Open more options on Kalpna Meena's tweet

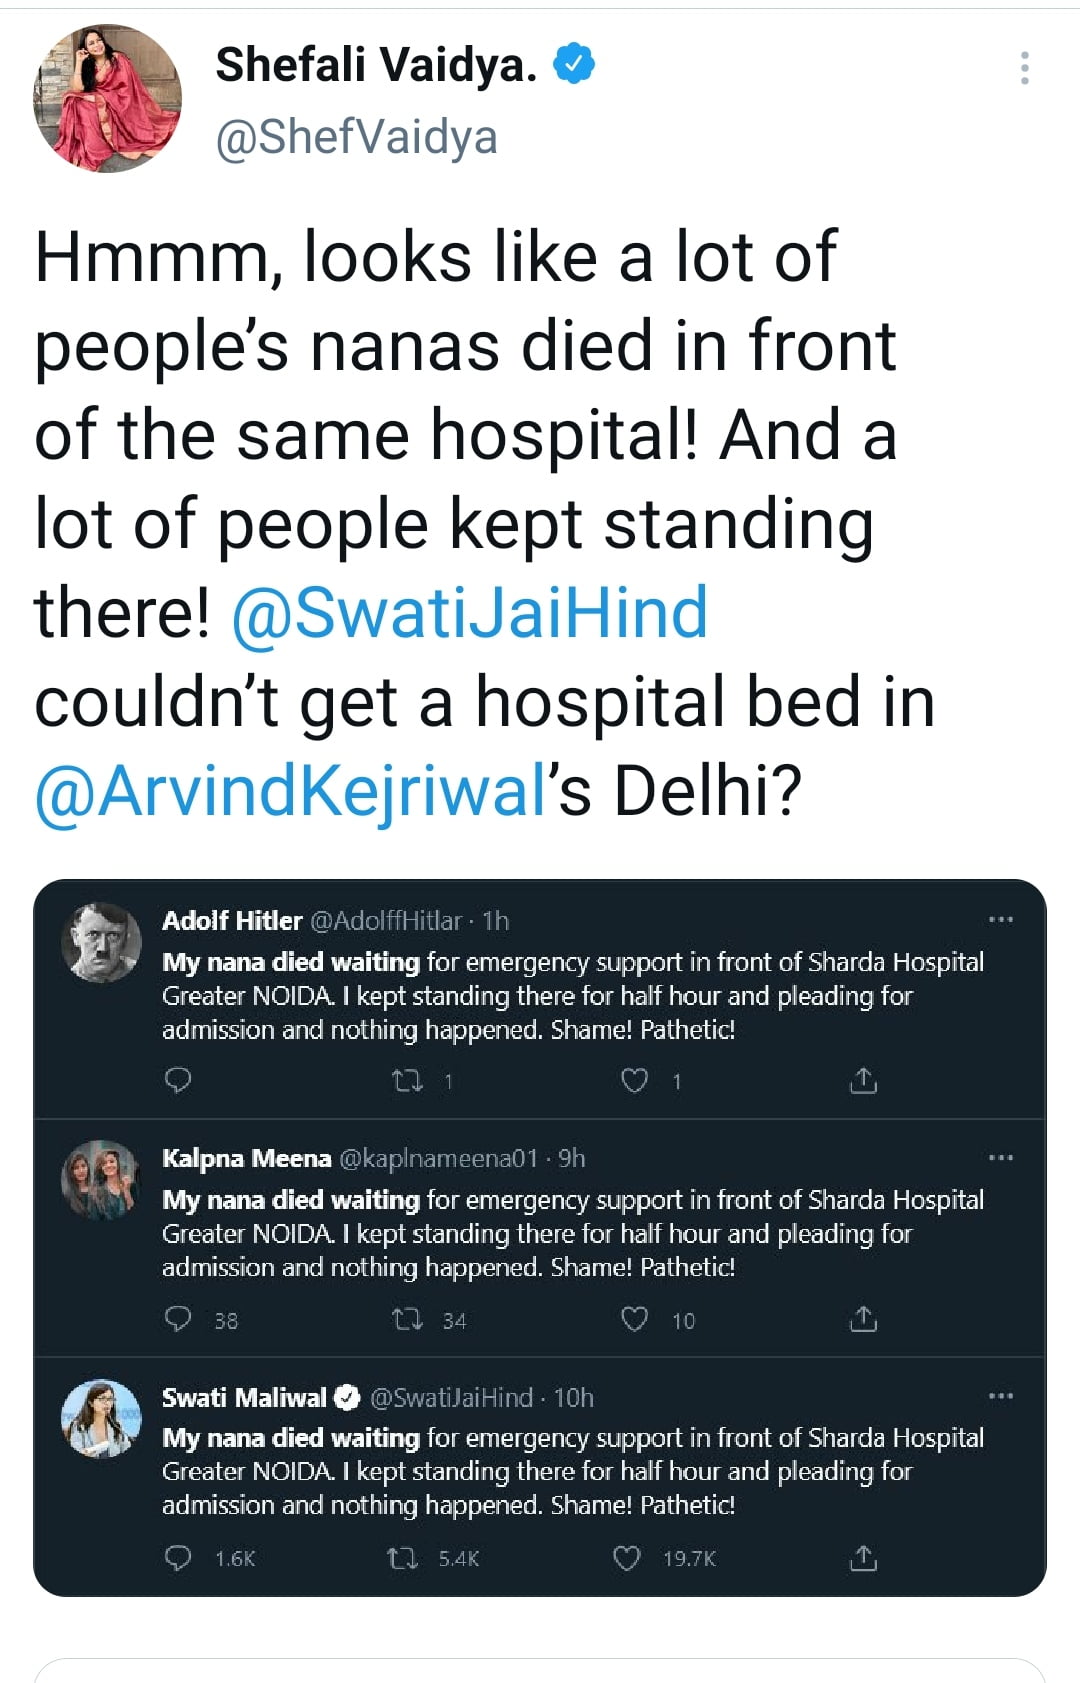[1000, 1158]
